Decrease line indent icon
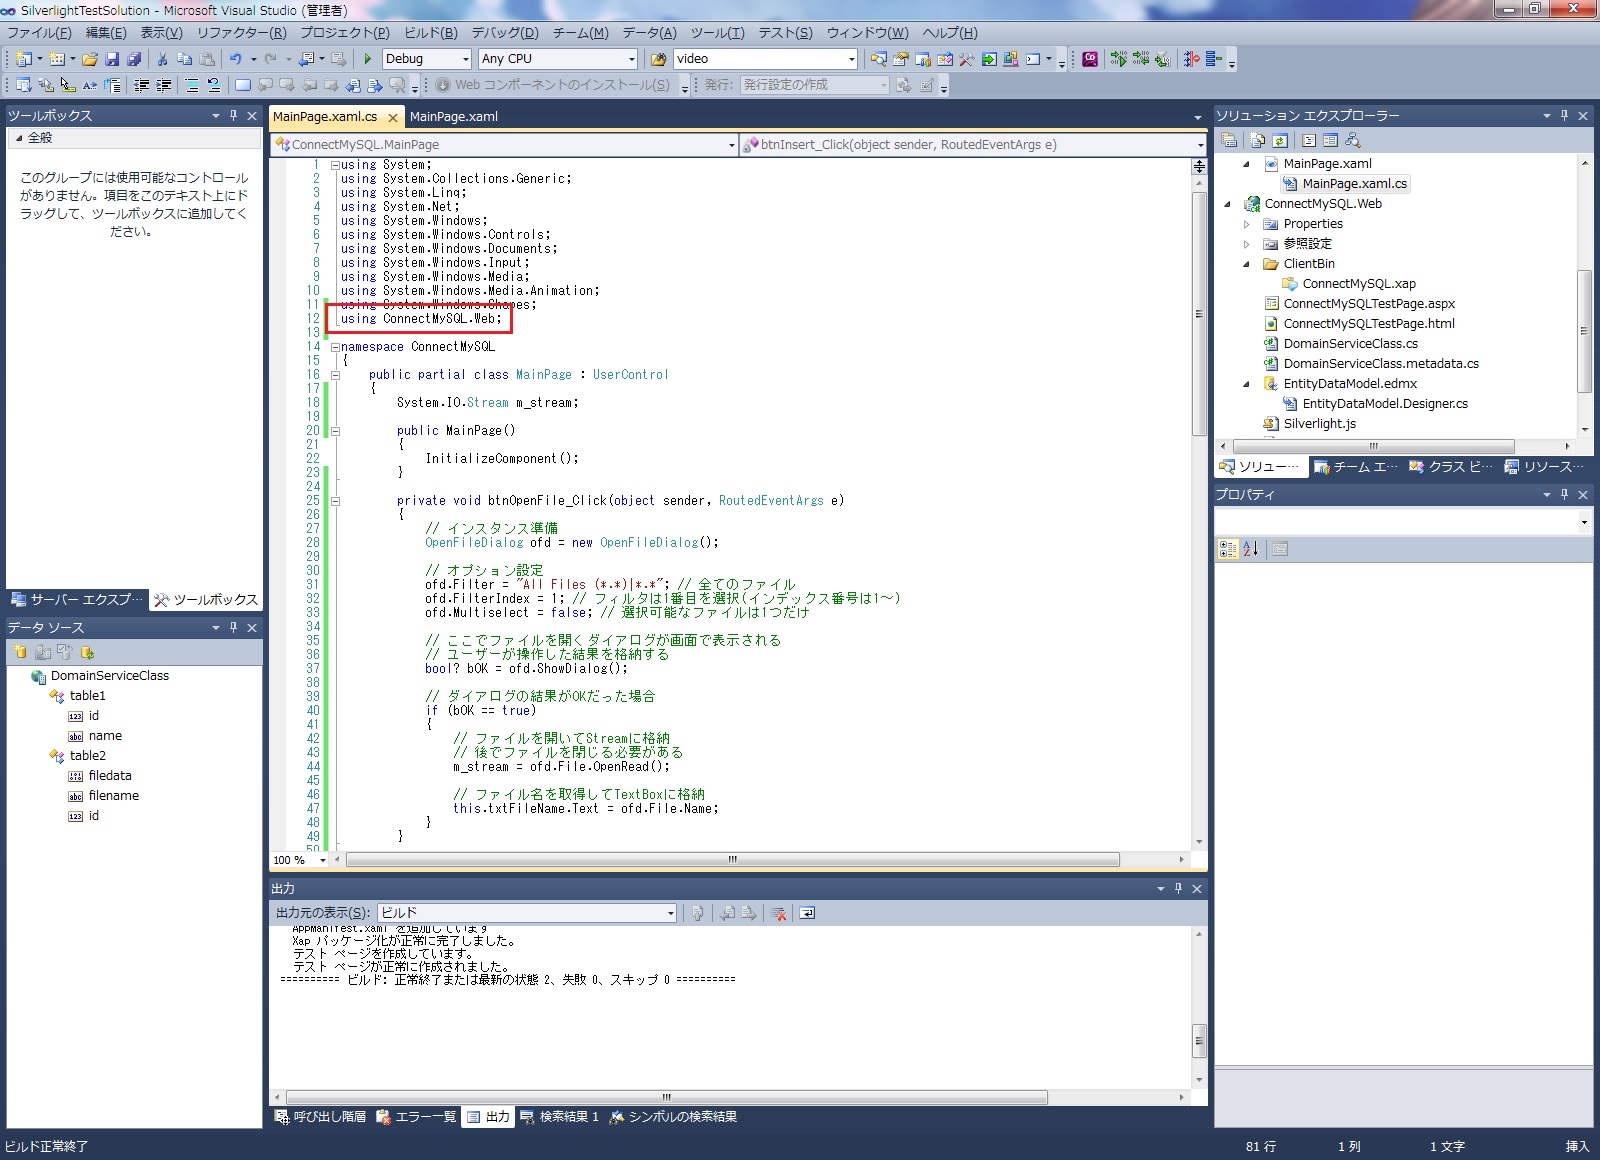The image size is (1600, 1160). (x=142, y=85)
